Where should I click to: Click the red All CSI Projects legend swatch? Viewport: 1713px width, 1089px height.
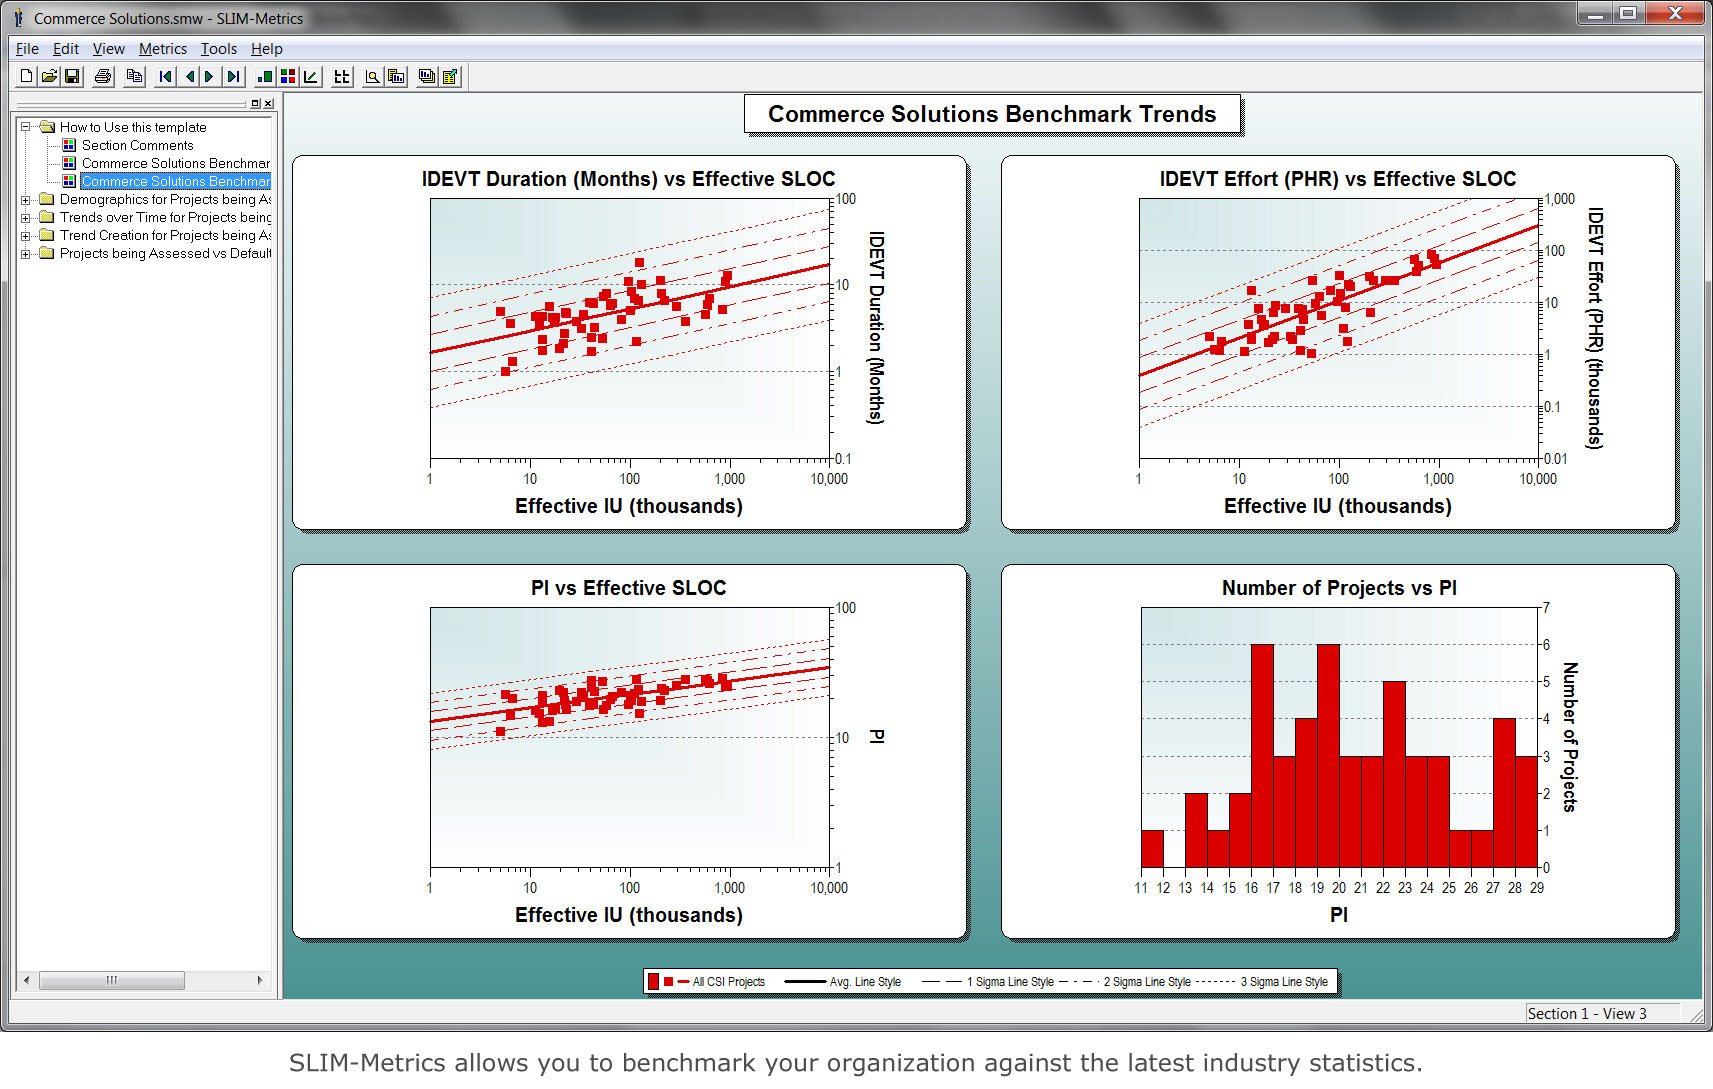tap(653, 982)
